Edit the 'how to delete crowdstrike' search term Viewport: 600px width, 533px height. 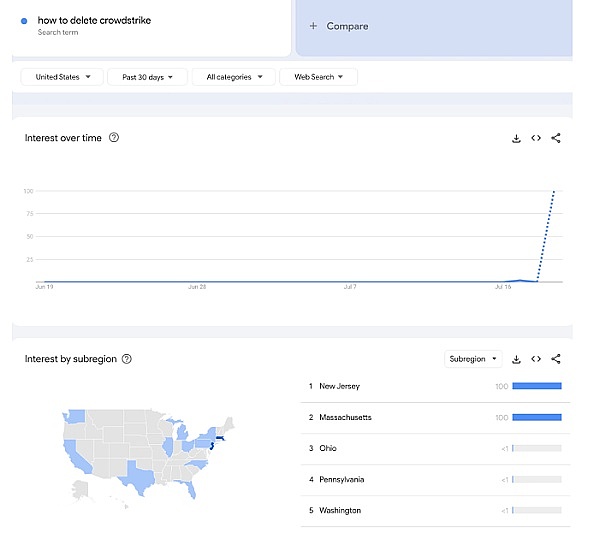click(93, 20)
